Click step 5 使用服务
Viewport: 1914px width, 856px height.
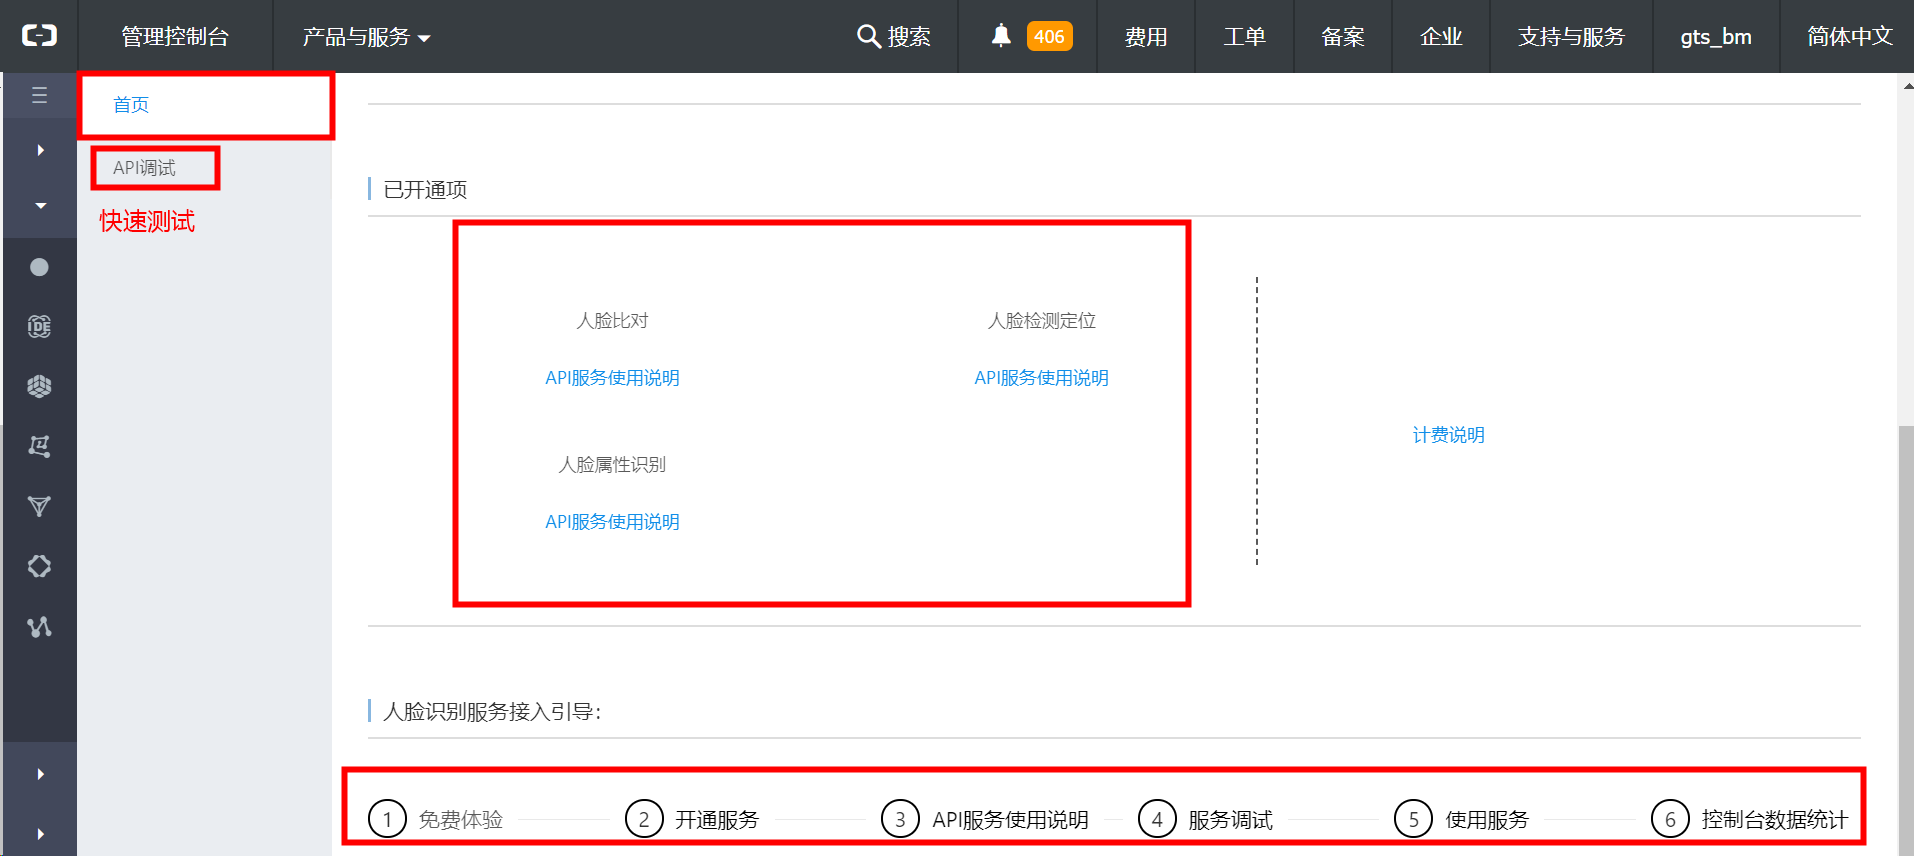1462,819
